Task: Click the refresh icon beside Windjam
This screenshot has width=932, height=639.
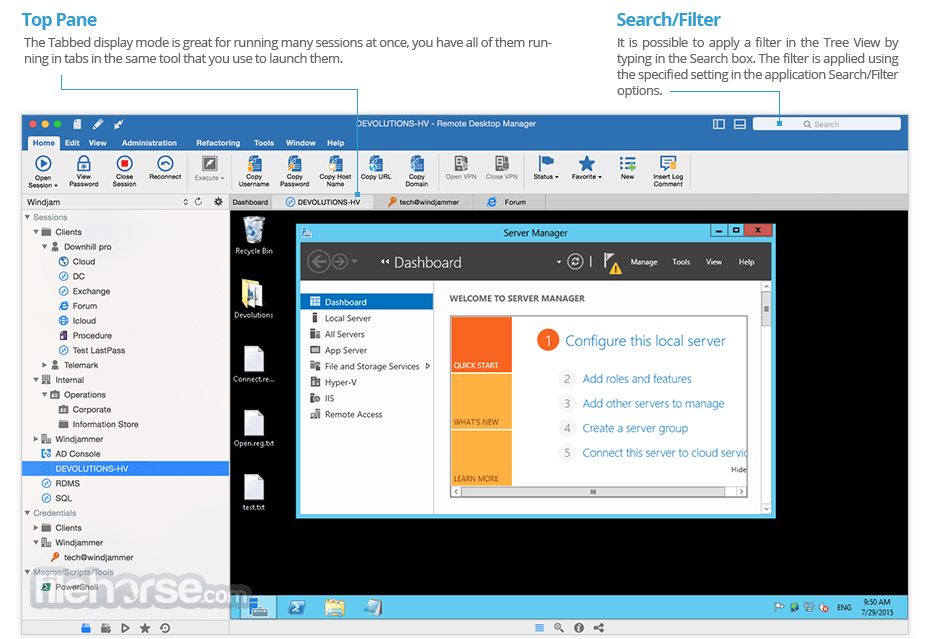Action: (x=199, y=202)
